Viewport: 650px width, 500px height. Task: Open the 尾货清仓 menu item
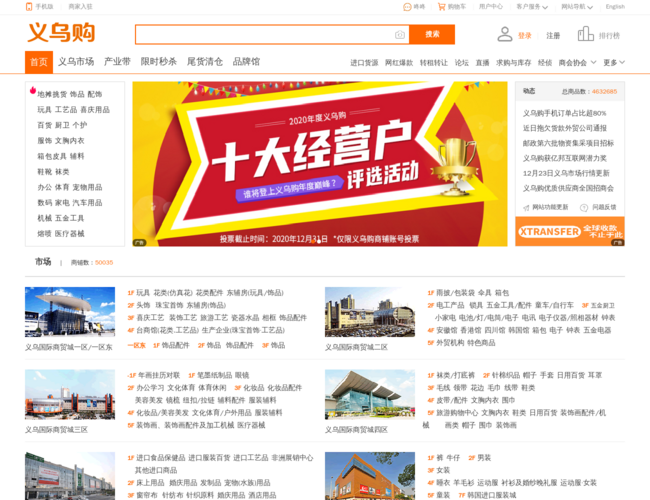point(204,62)
